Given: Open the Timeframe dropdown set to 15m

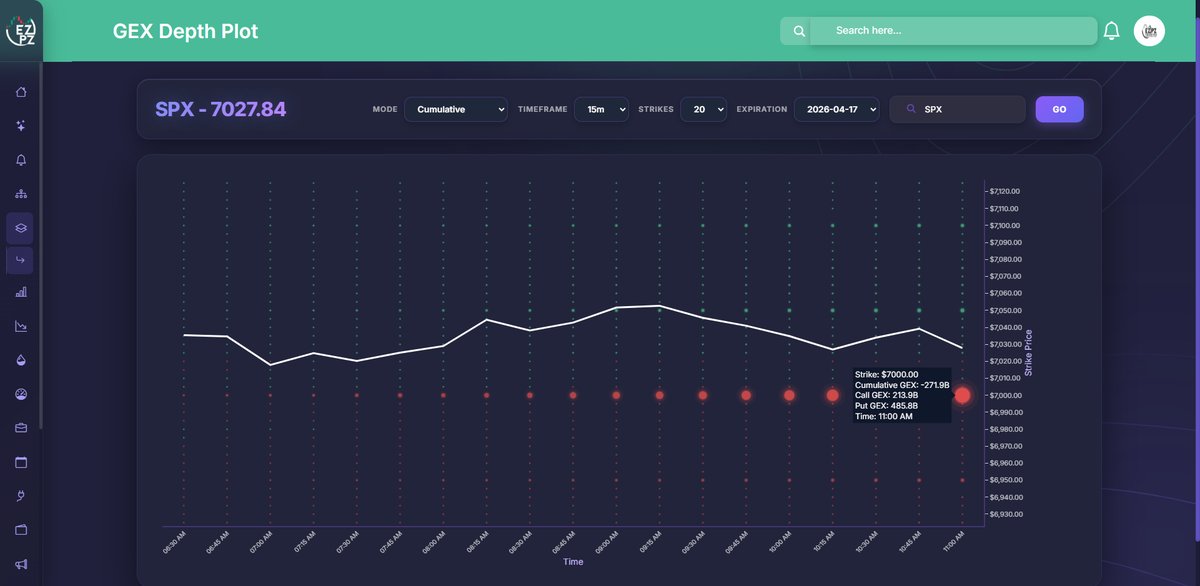Looking at the screenshot, I should (601, 109).
